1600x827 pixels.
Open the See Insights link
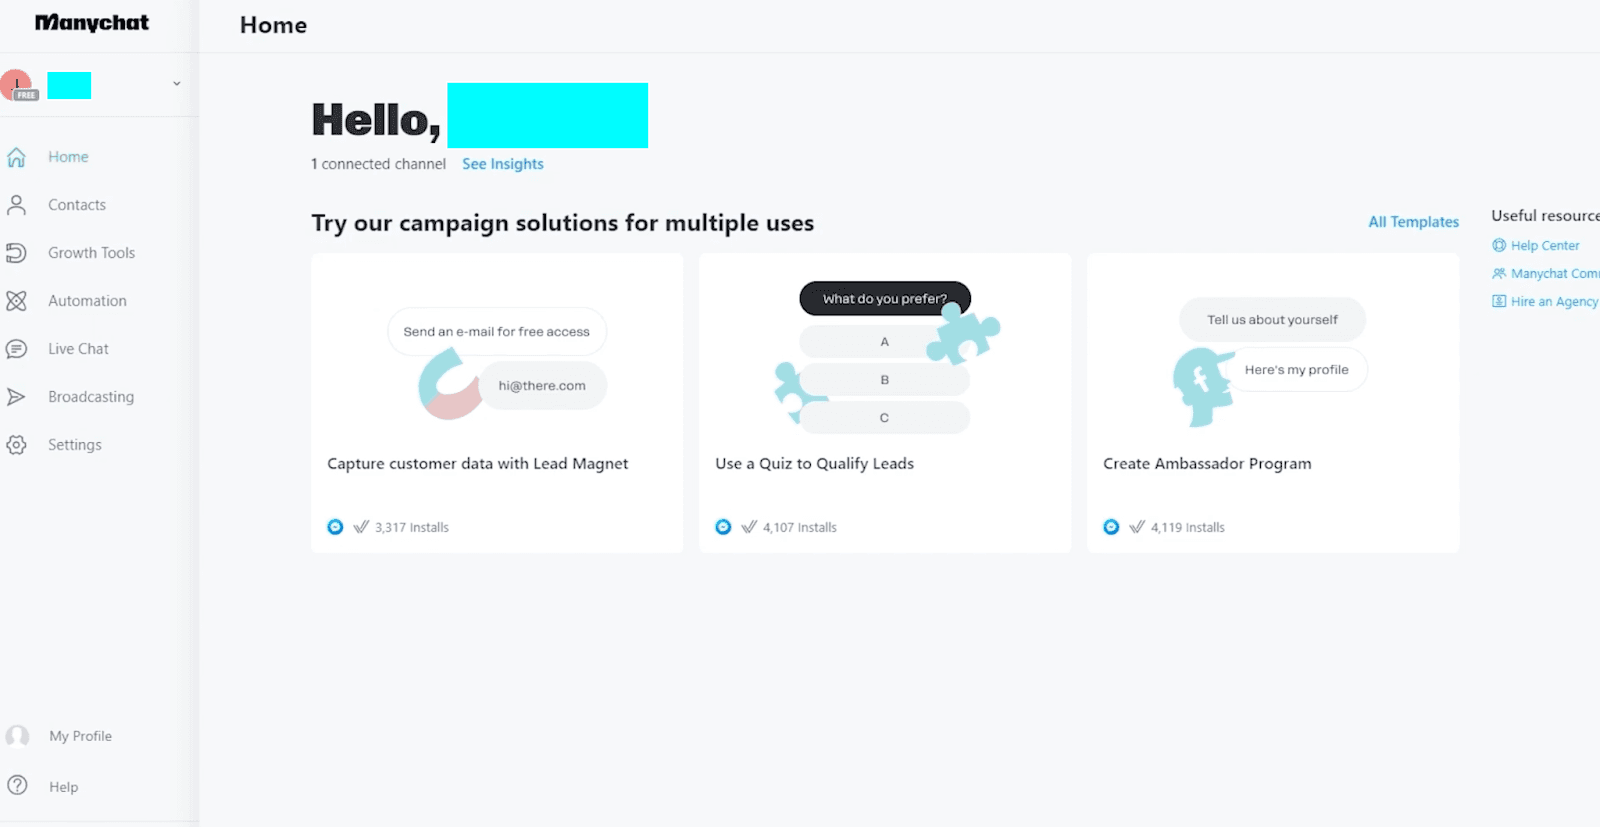point(503,164)
